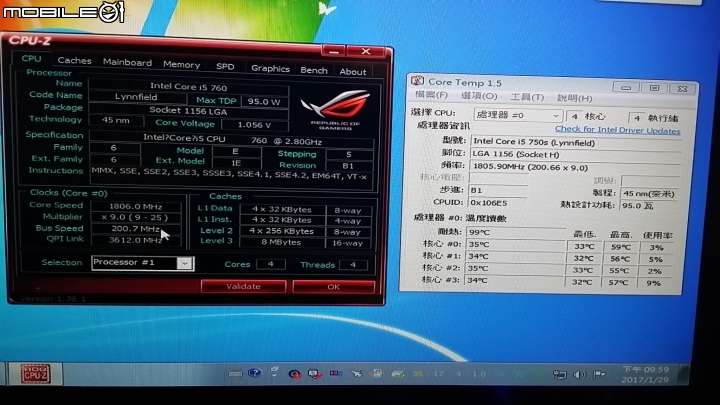Open the Action Center flag icon

coord(599,375)
